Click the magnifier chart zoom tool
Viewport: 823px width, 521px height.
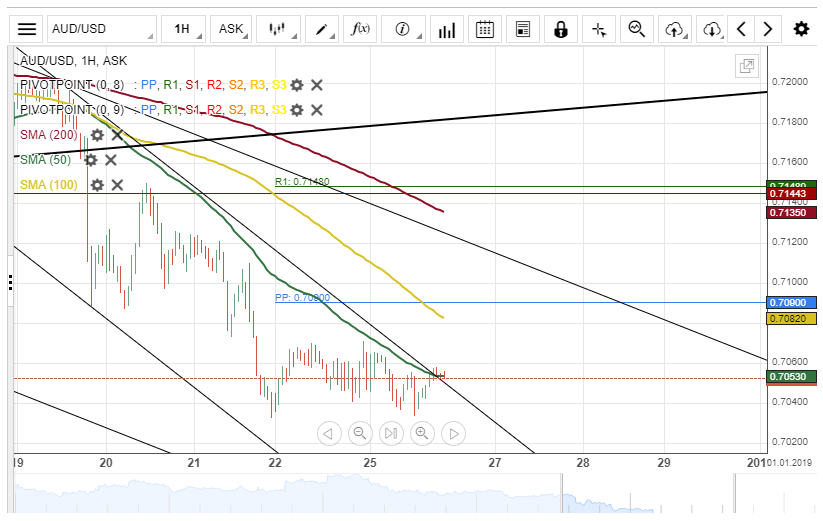(x=637, y=29)
